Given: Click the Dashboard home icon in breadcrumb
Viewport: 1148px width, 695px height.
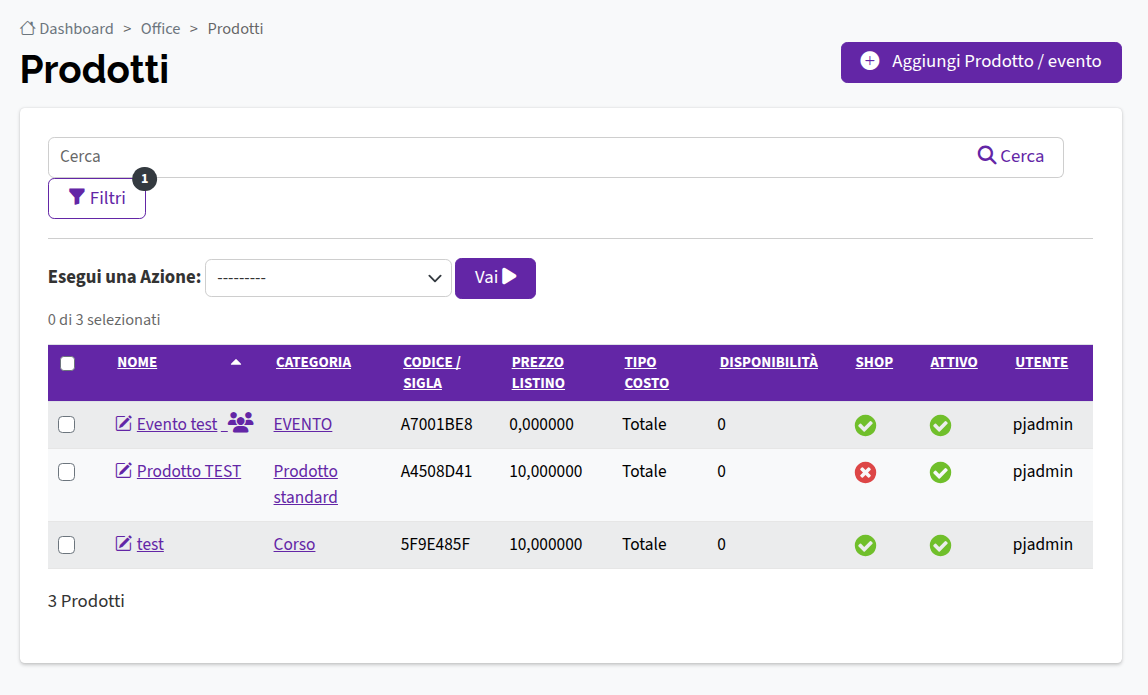Looking at the screenshot, I should pos(27,29).
